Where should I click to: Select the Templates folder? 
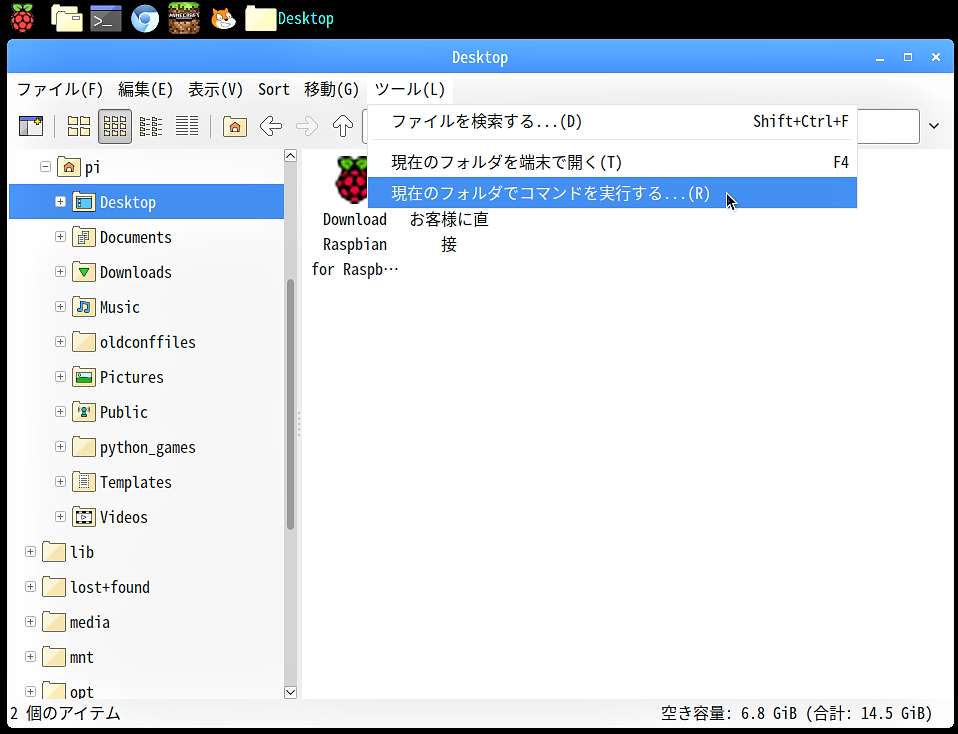122,482
